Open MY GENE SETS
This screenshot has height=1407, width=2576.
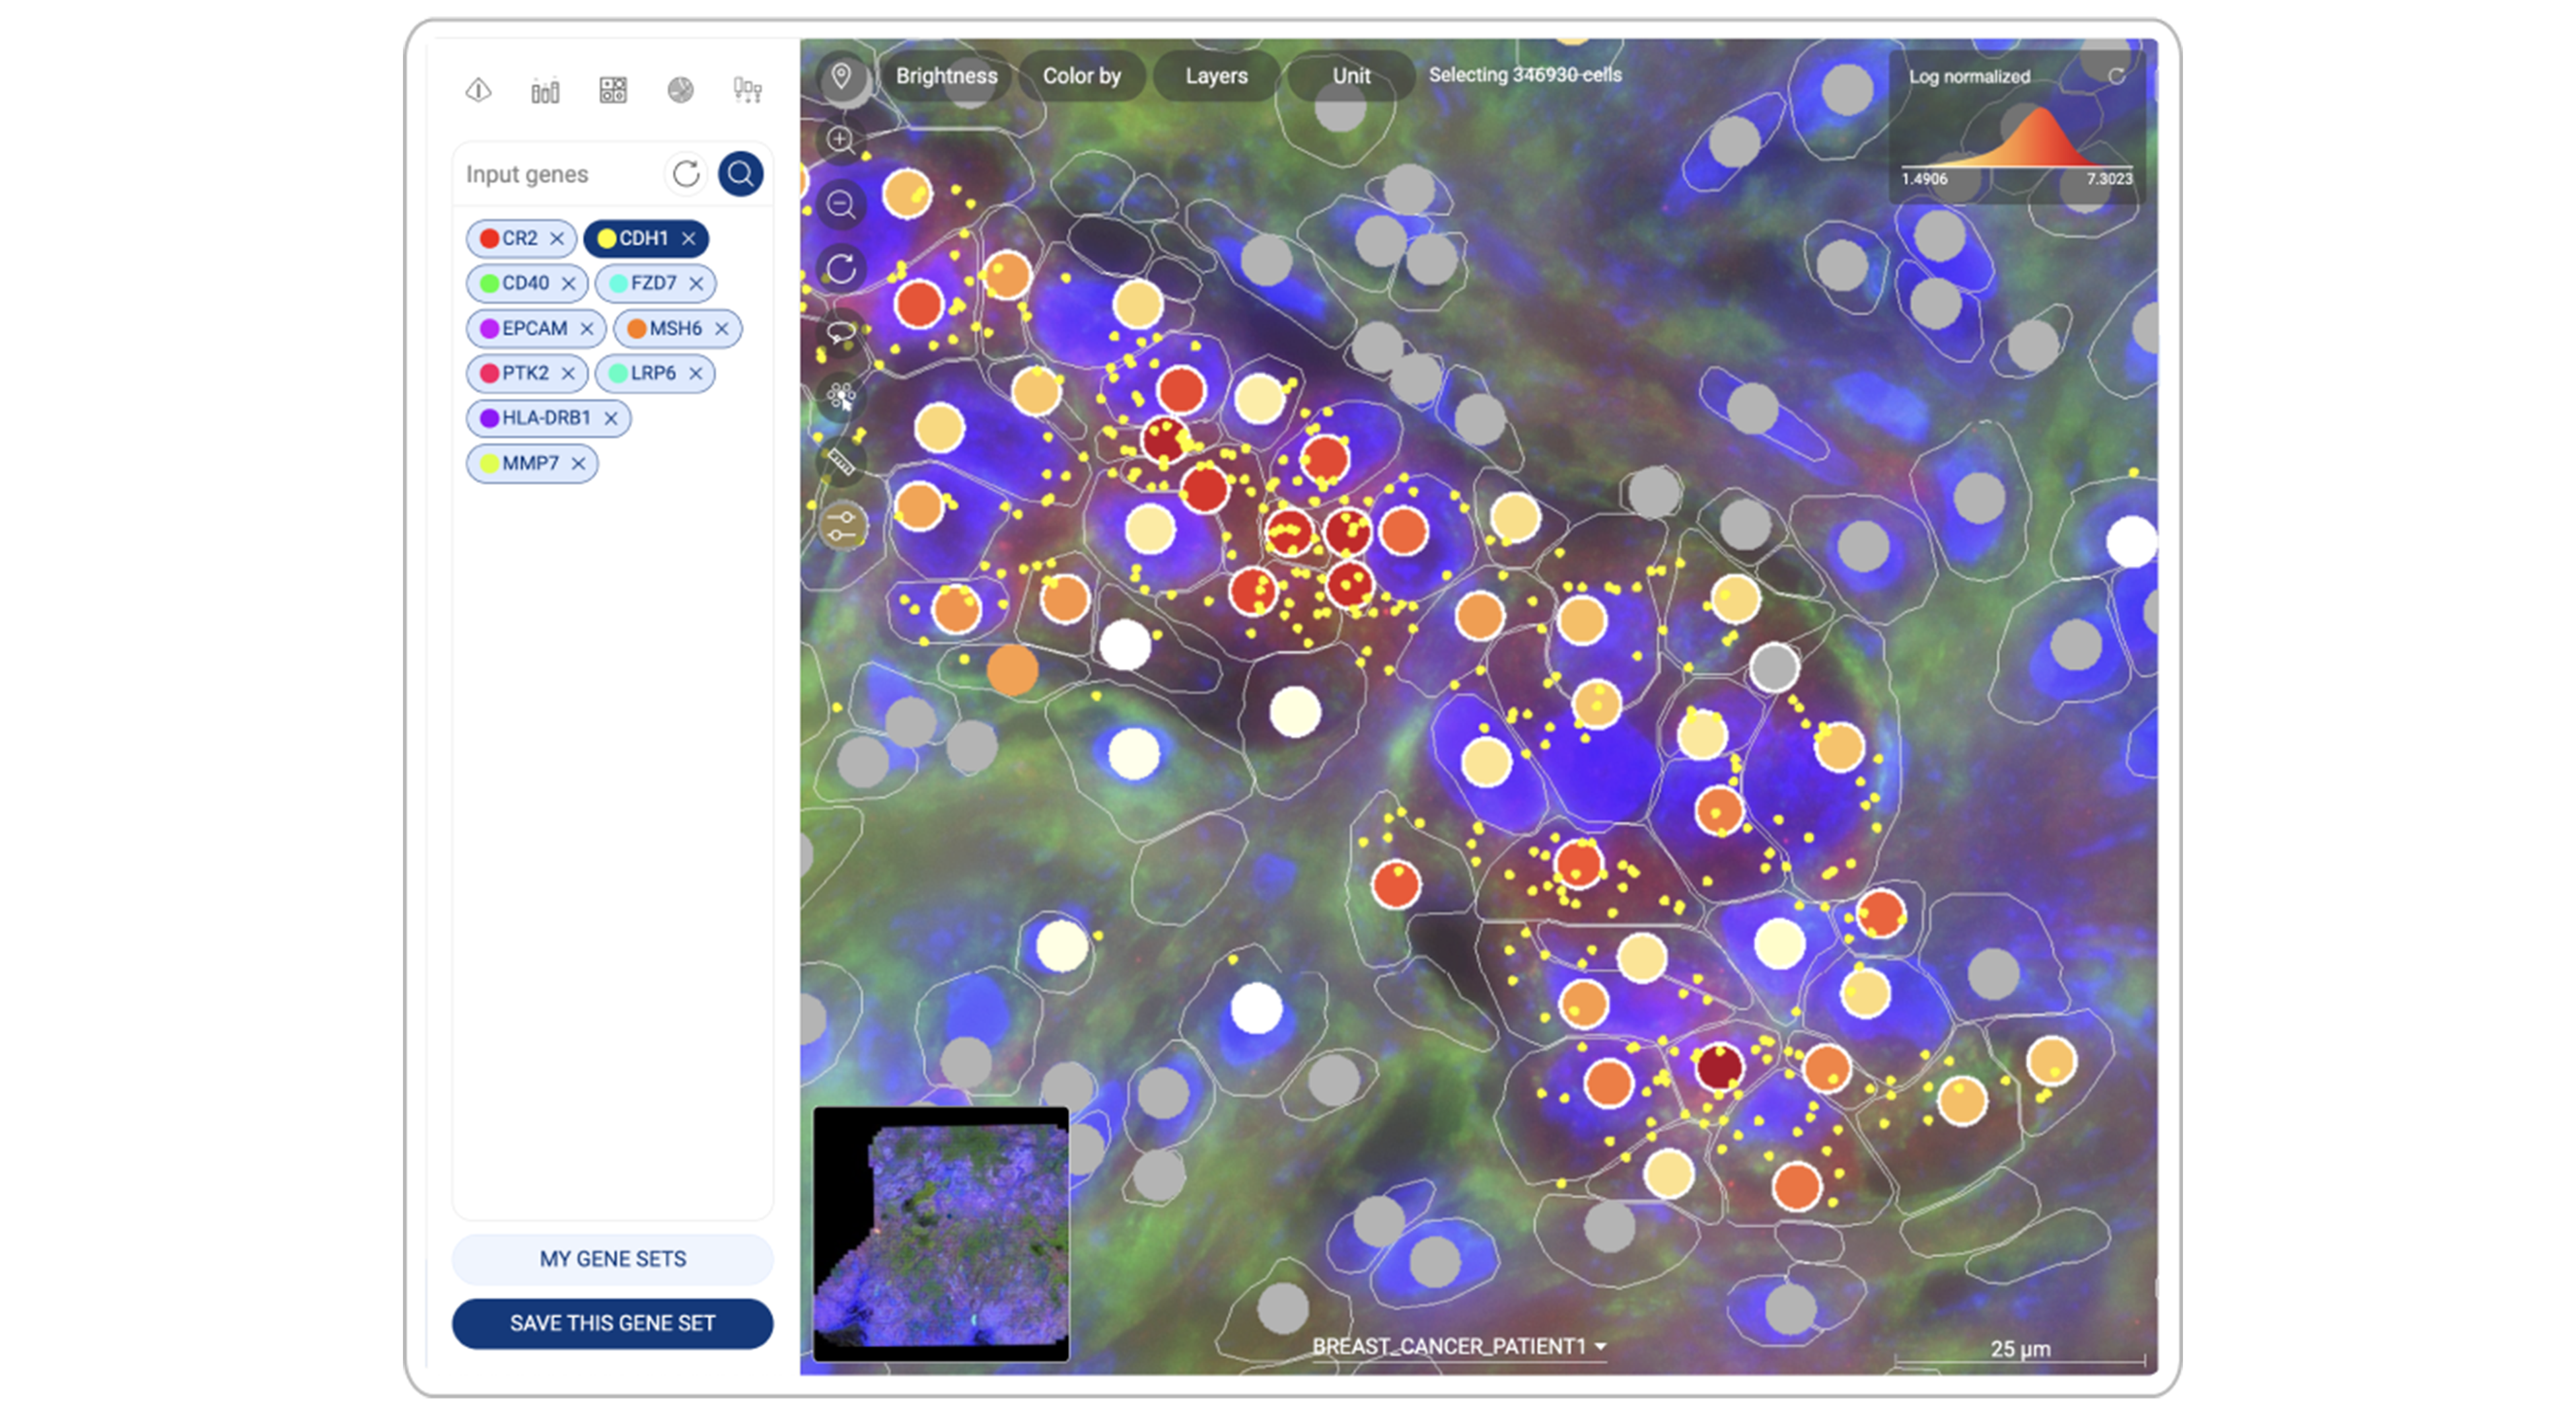[613, 1260]
